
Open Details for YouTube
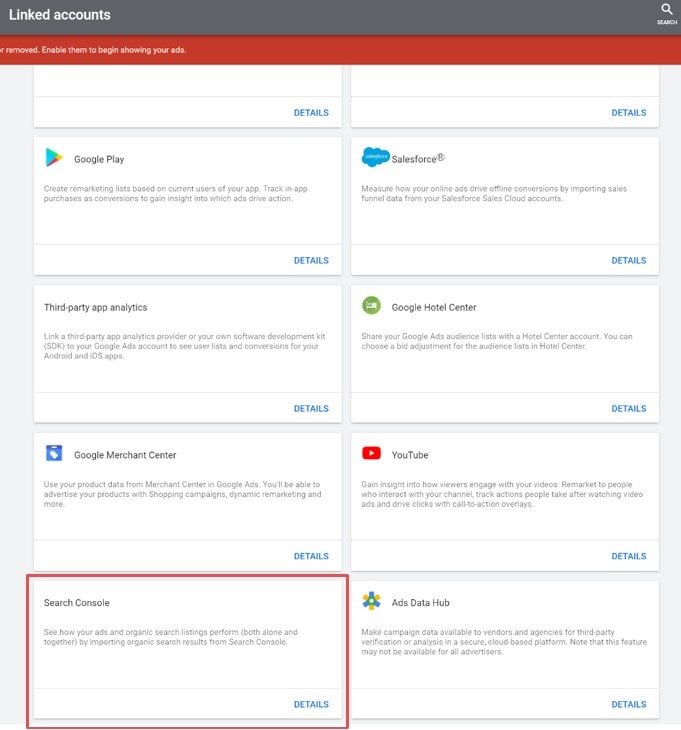[629, 556]
